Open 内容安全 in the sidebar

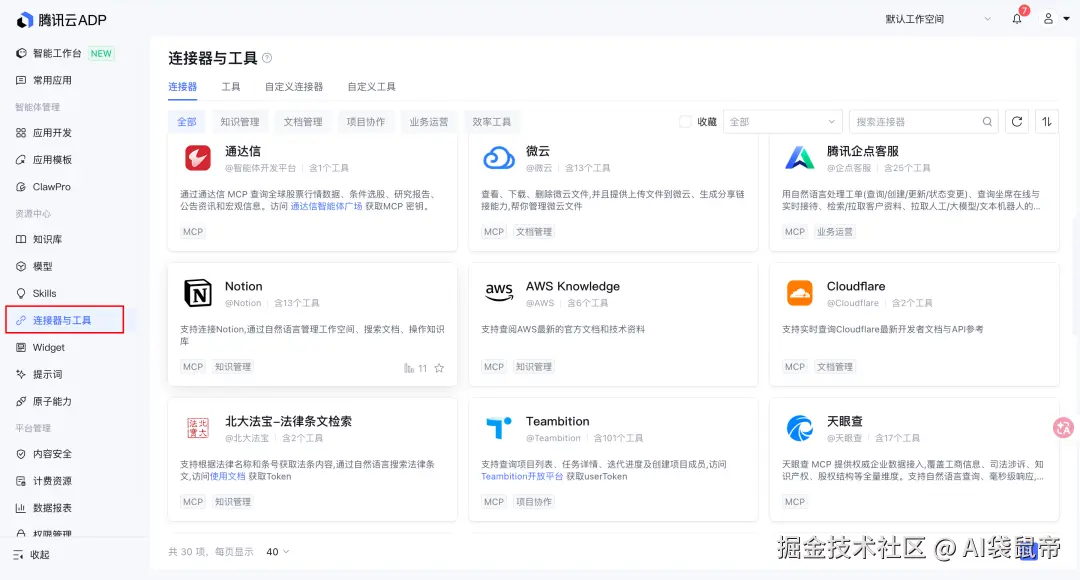point(52,453)
